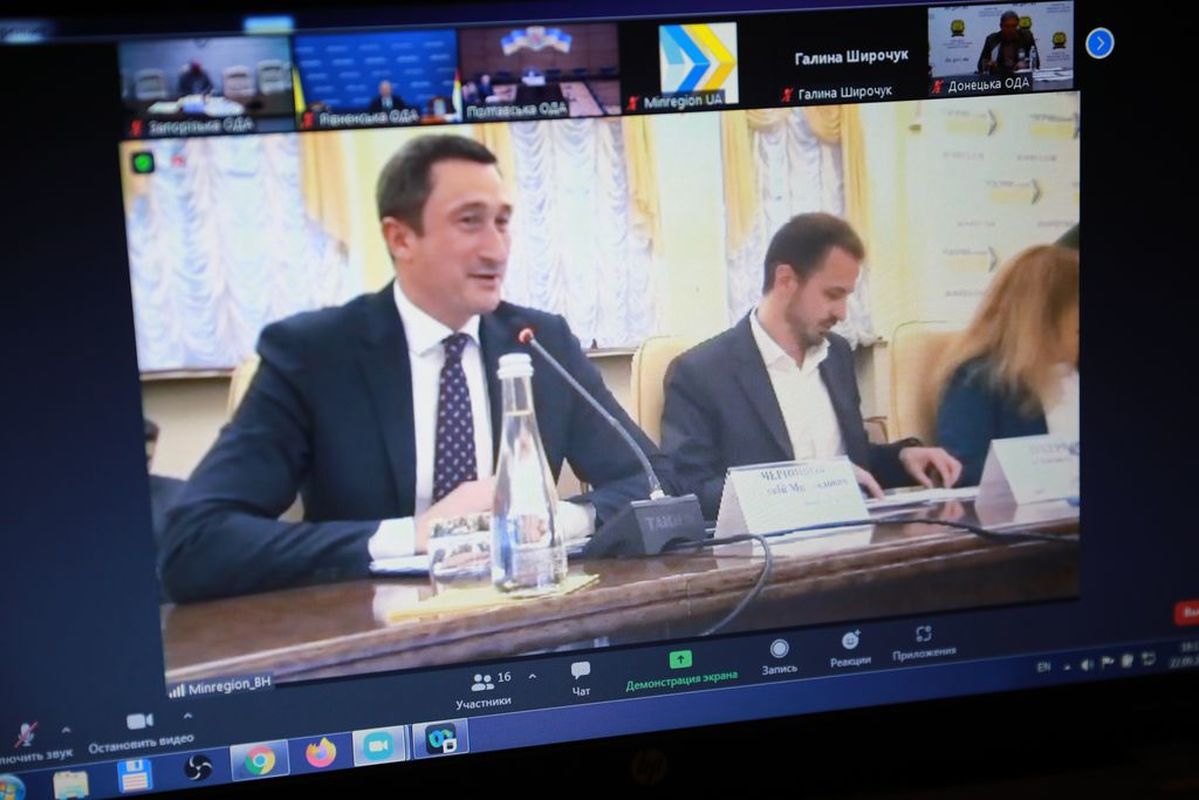Open video options arrow beside camera
The height and width of the screenshot is (800, 1199).
coord(187,717)
